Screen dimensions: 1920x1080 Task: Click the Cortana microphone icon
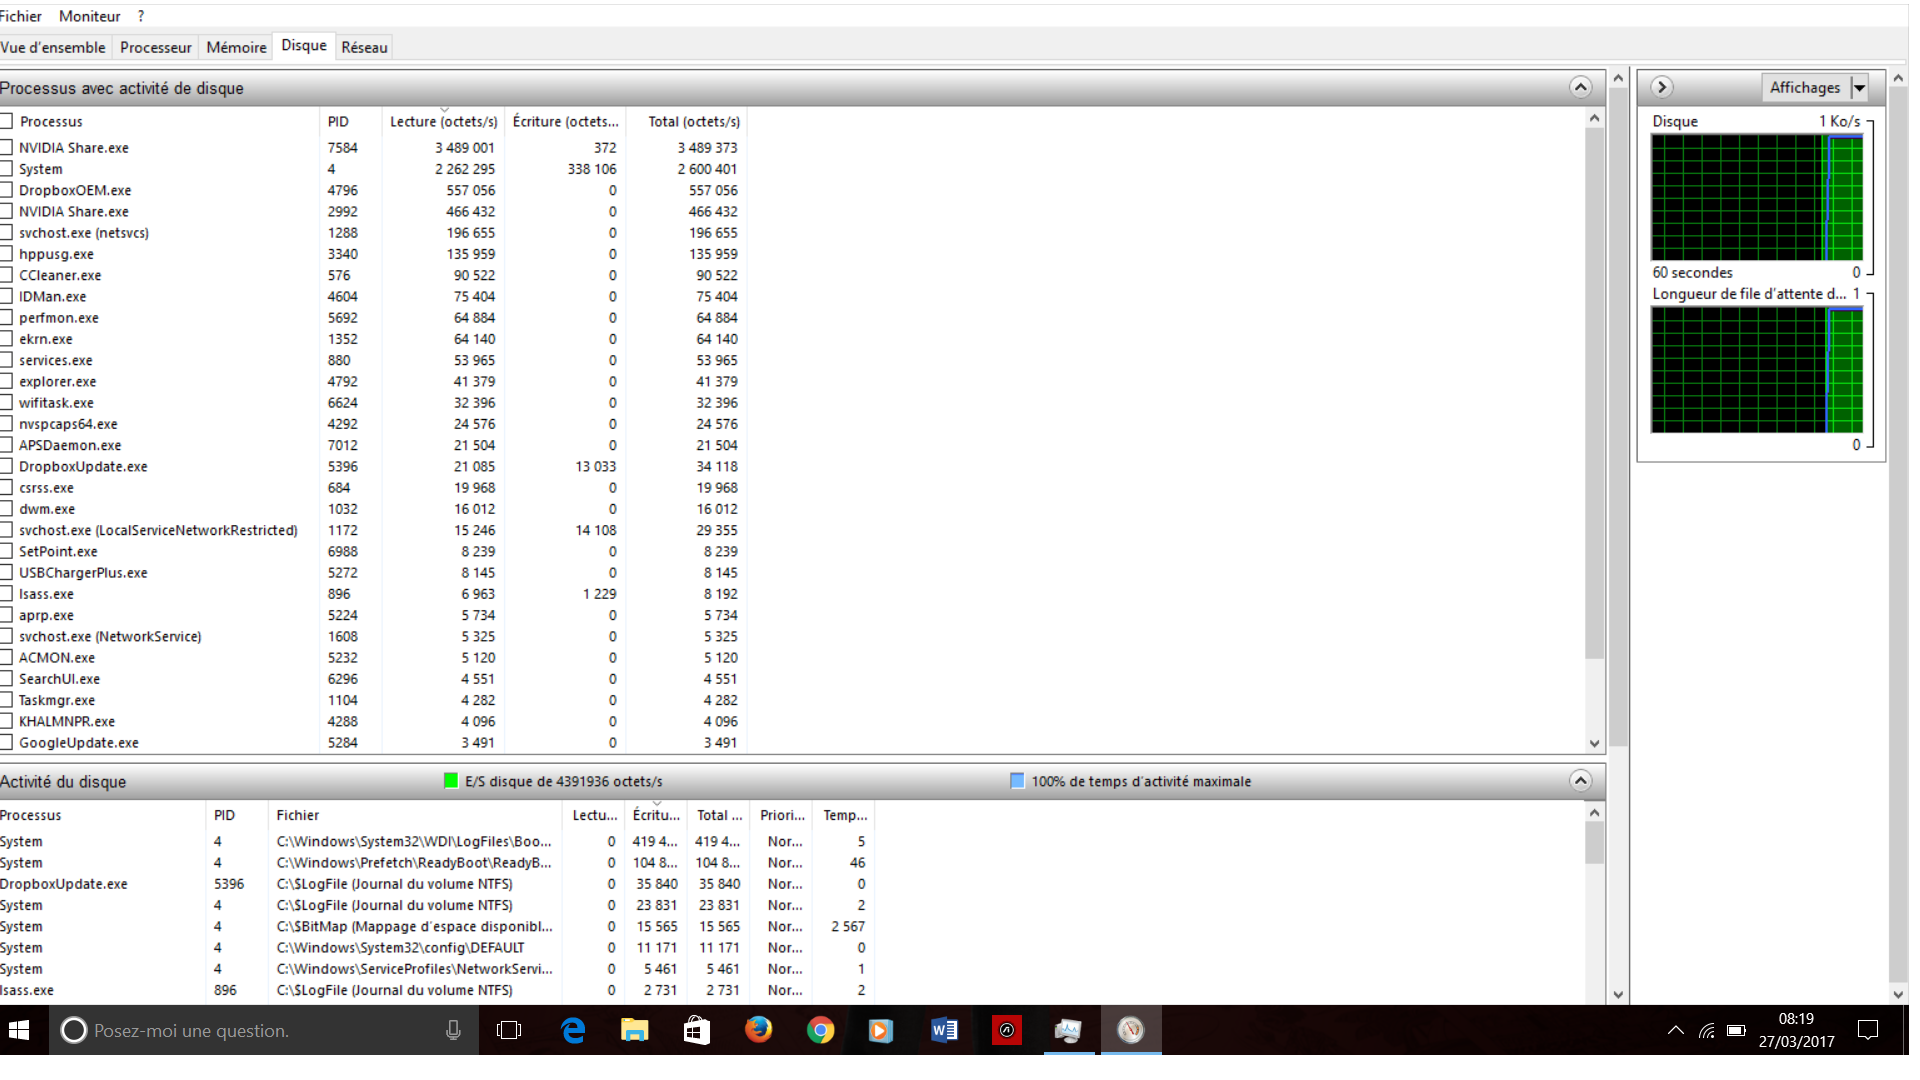click(x=453, y=1030)
